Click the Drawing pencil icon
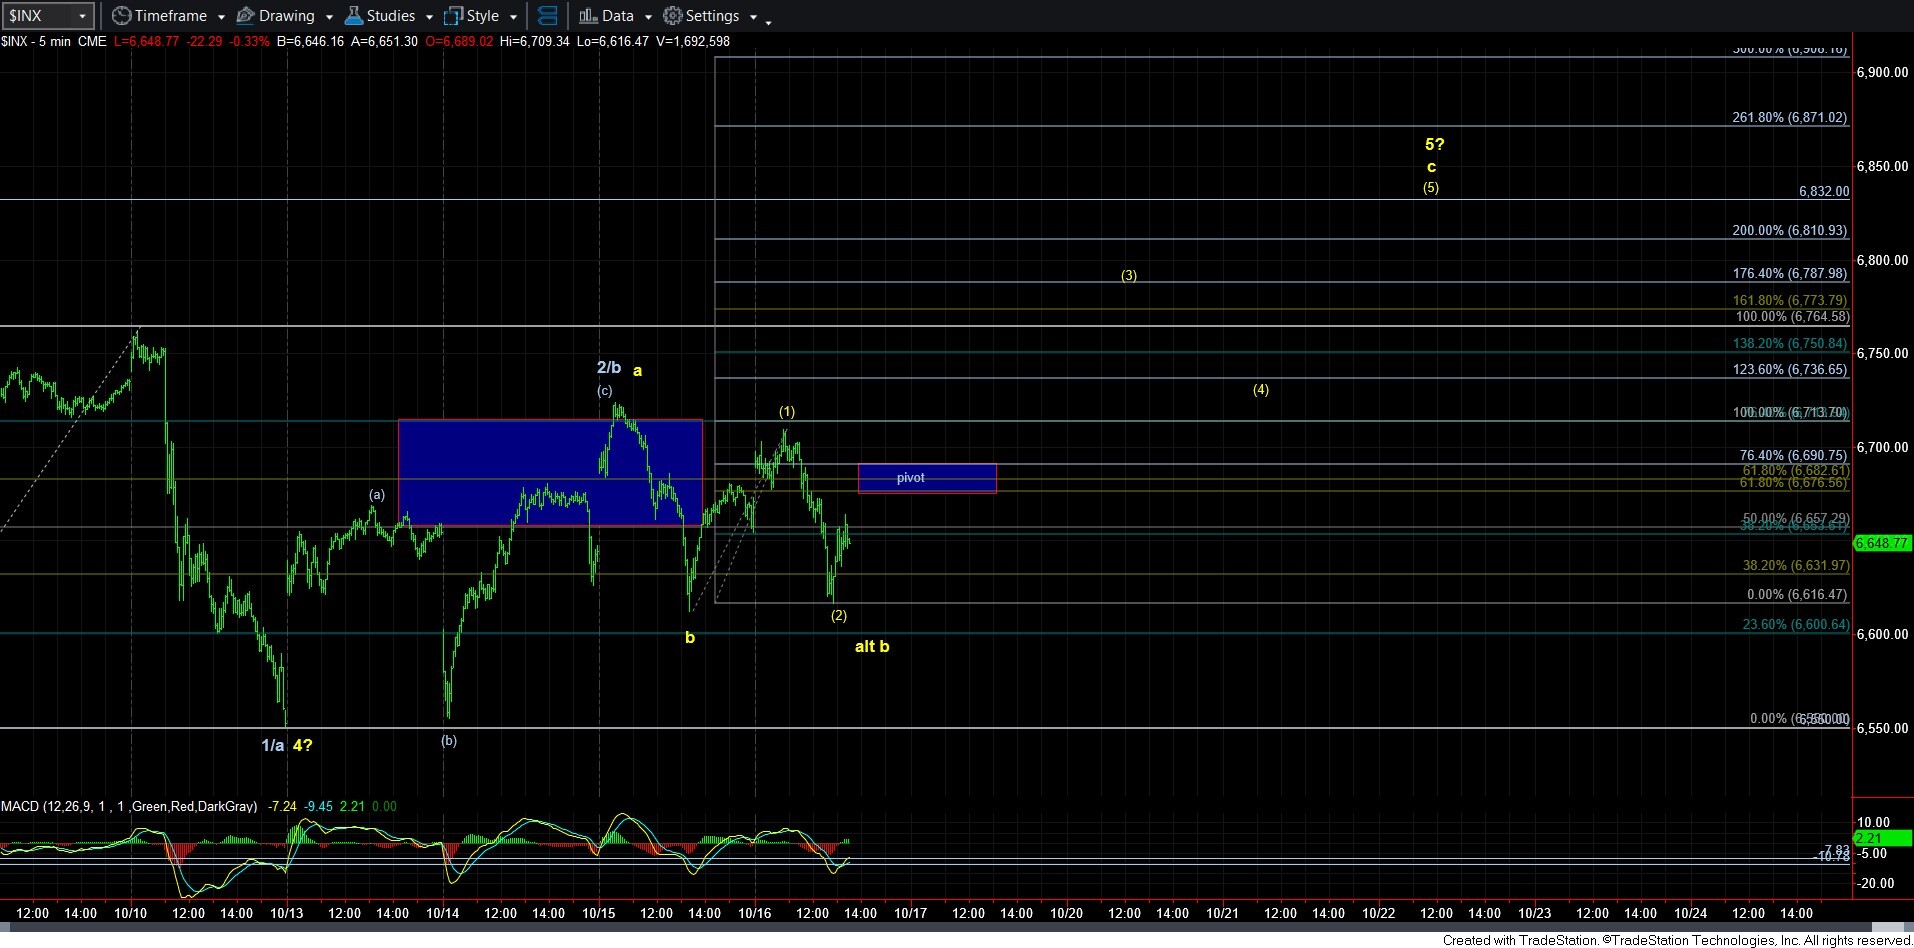 [245, 16]
